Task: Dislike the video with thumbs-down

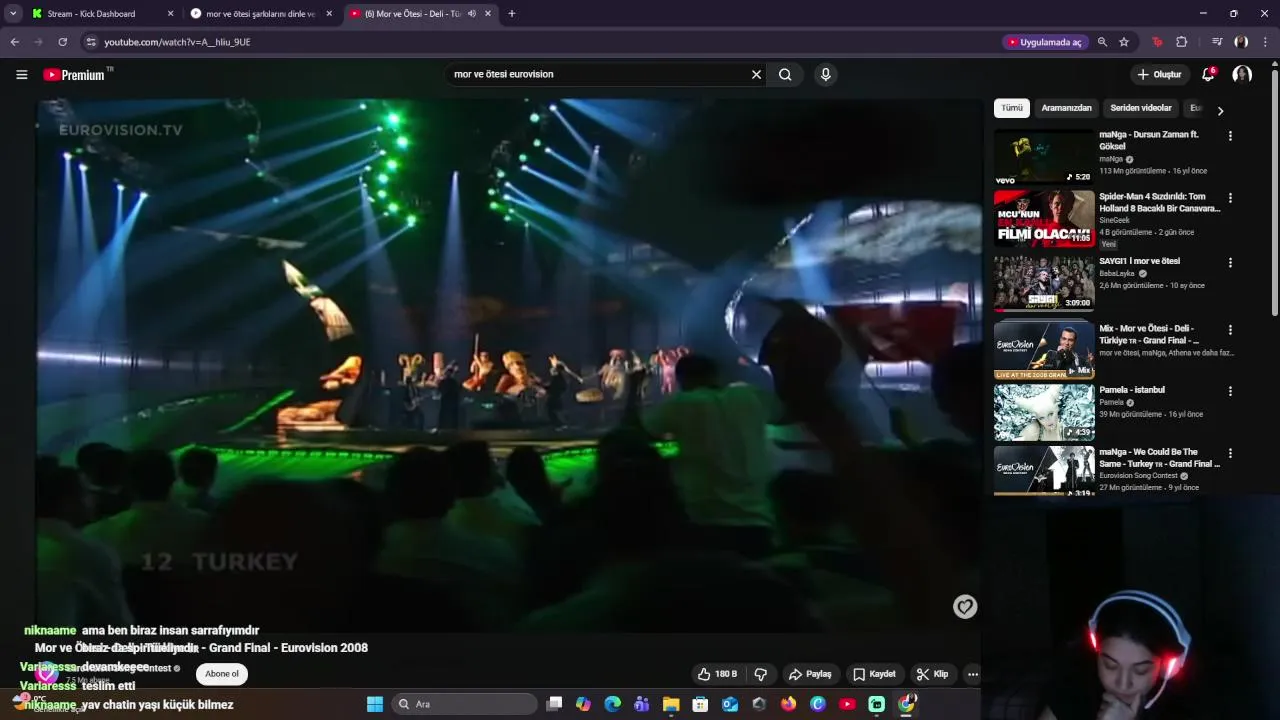Action: (x=760, y=674)
